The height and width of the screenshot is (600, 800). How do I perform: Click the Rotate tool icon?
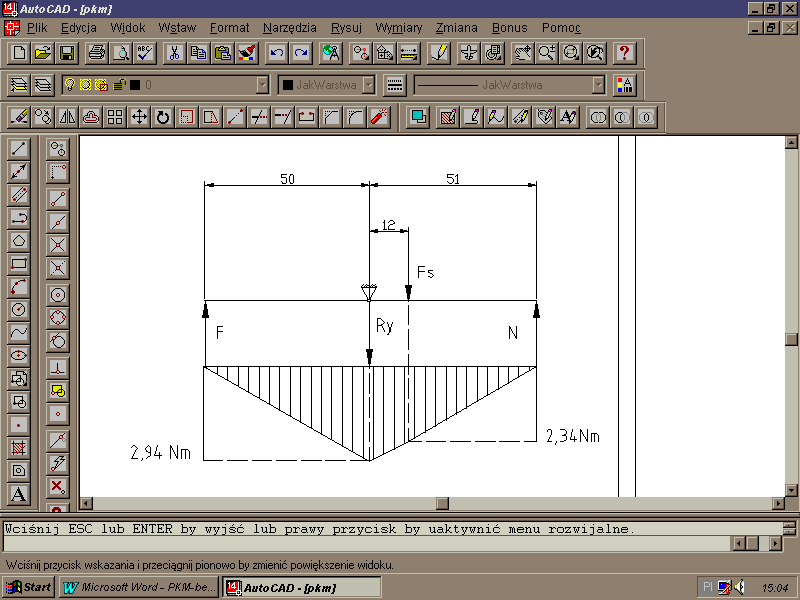click(162, 117)
